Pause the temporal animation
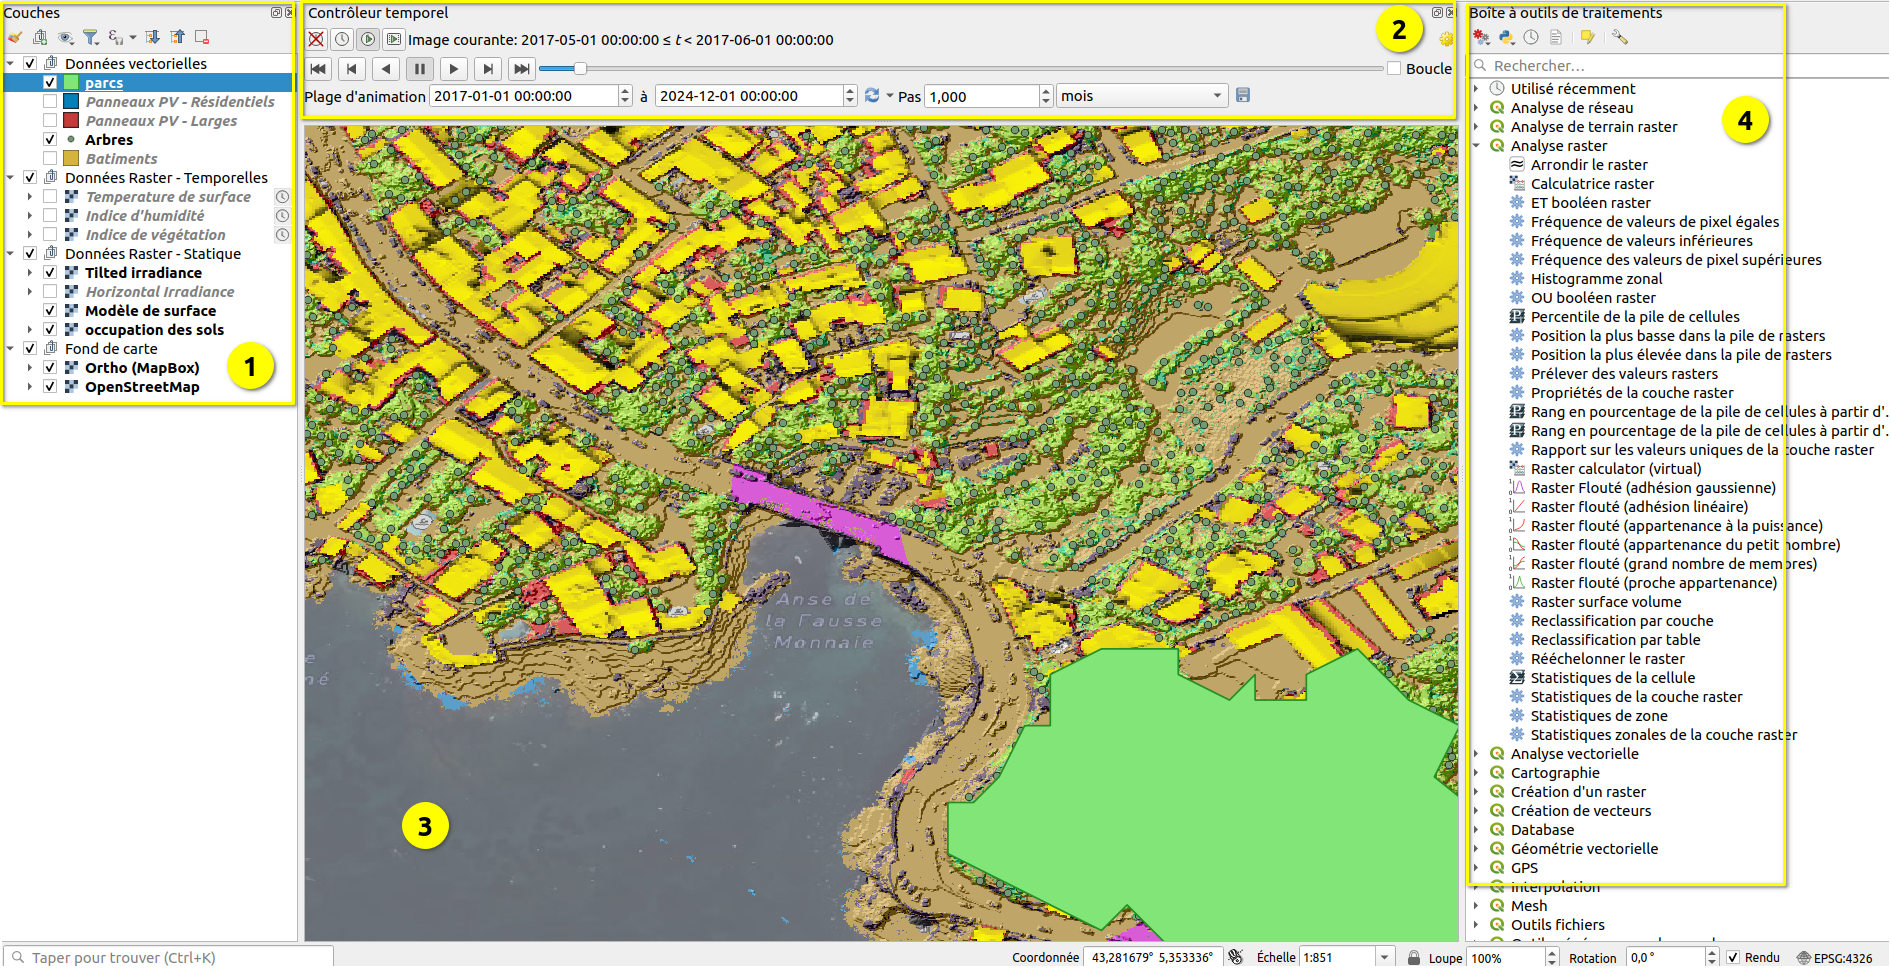Image resolution: width=1891 pixels, height=969 pixels. (420, 69)
